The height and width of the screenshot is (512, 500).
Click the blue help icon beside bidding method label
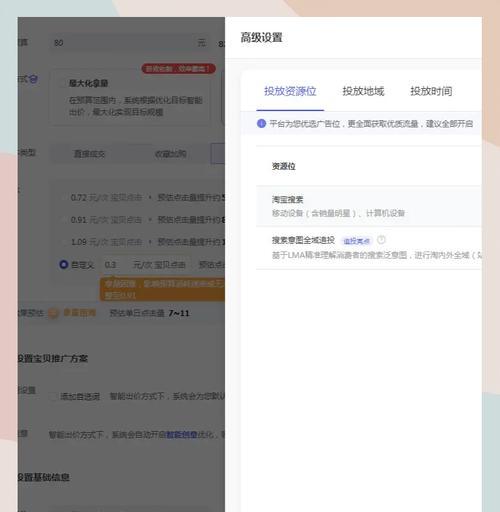33,79
